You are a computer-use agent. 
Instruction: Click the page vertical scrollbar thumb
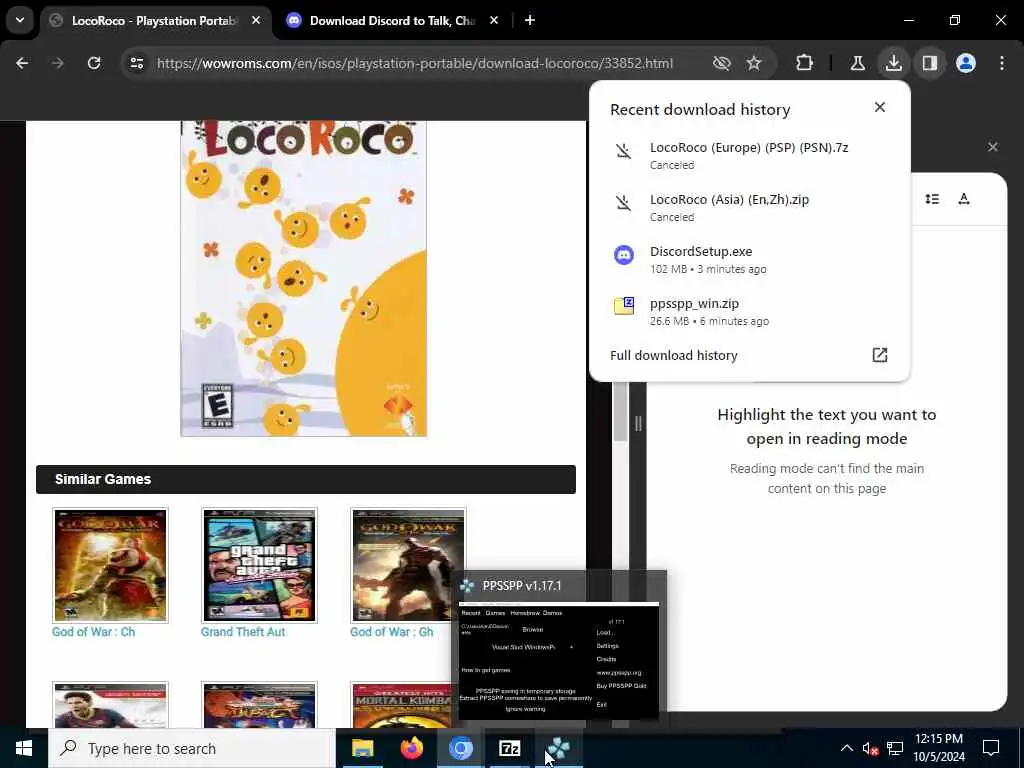(620, 413)
